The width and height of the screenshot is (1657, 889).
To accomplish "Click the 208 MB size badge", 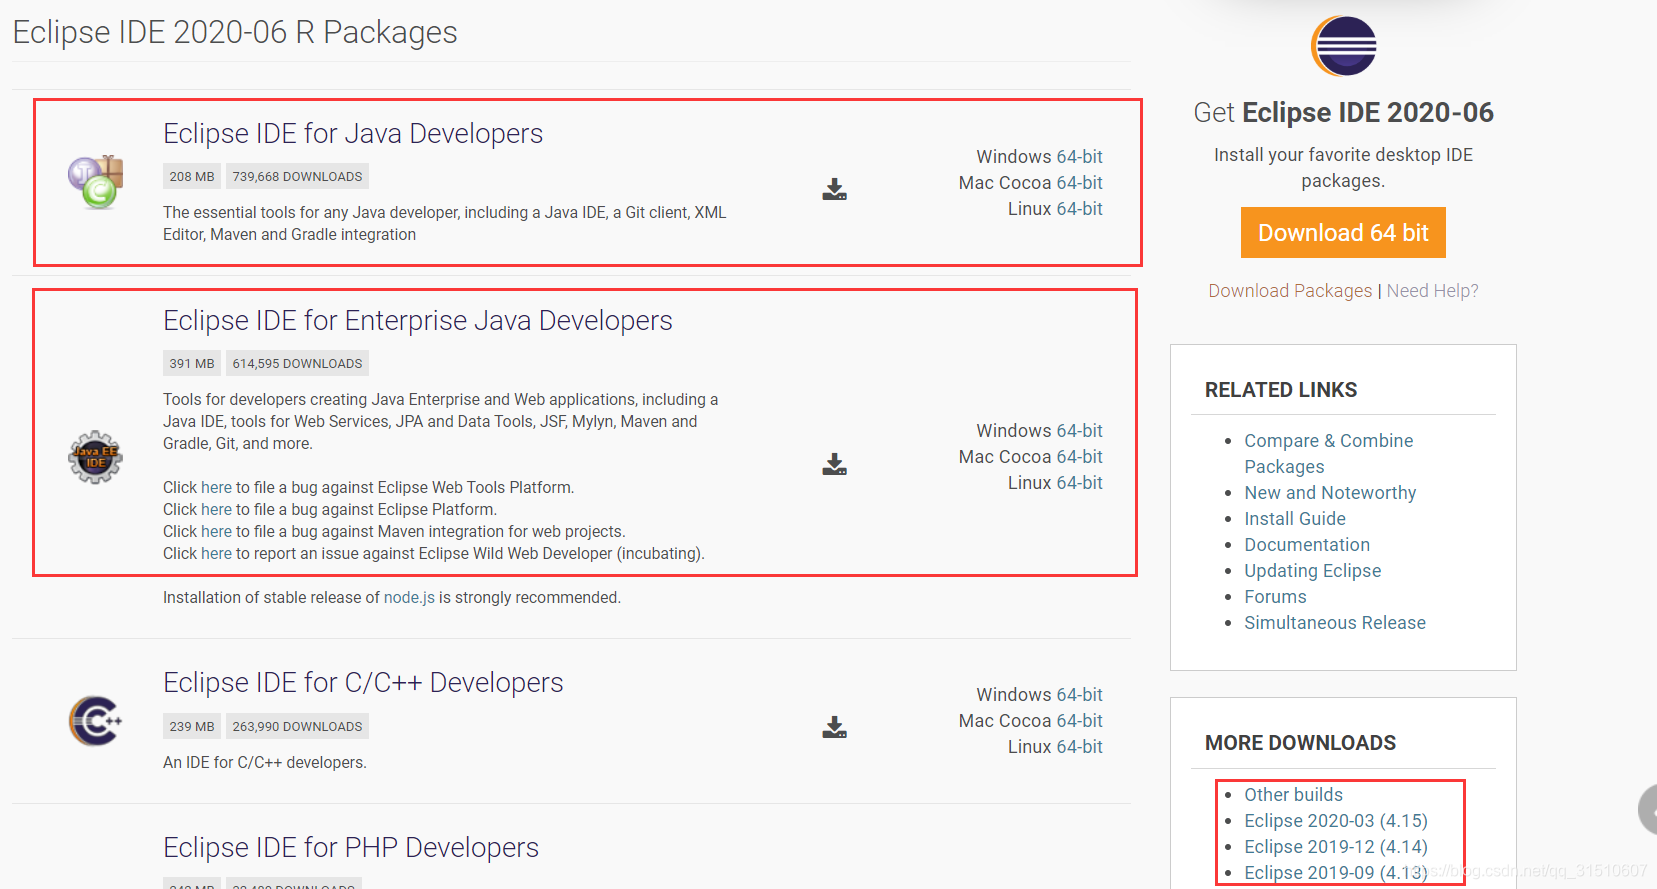I will pyautogui.click(x=192, y=176).
